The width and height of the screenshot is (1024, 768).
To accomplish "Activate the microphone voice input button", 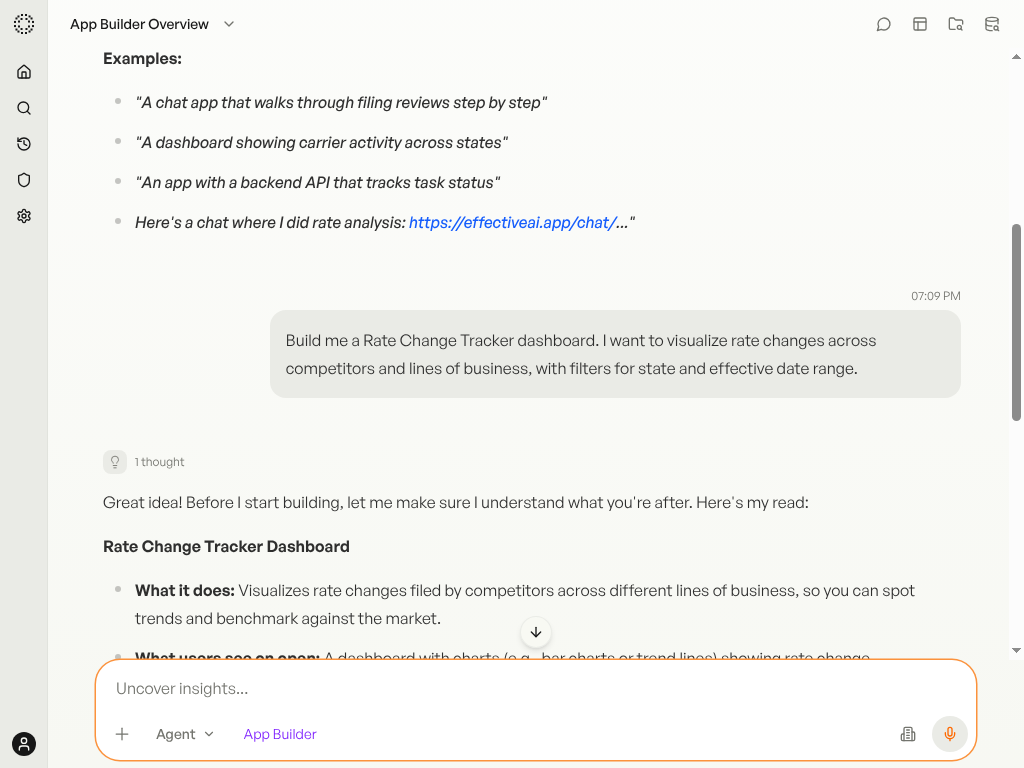I will click(x=950, y=734).
